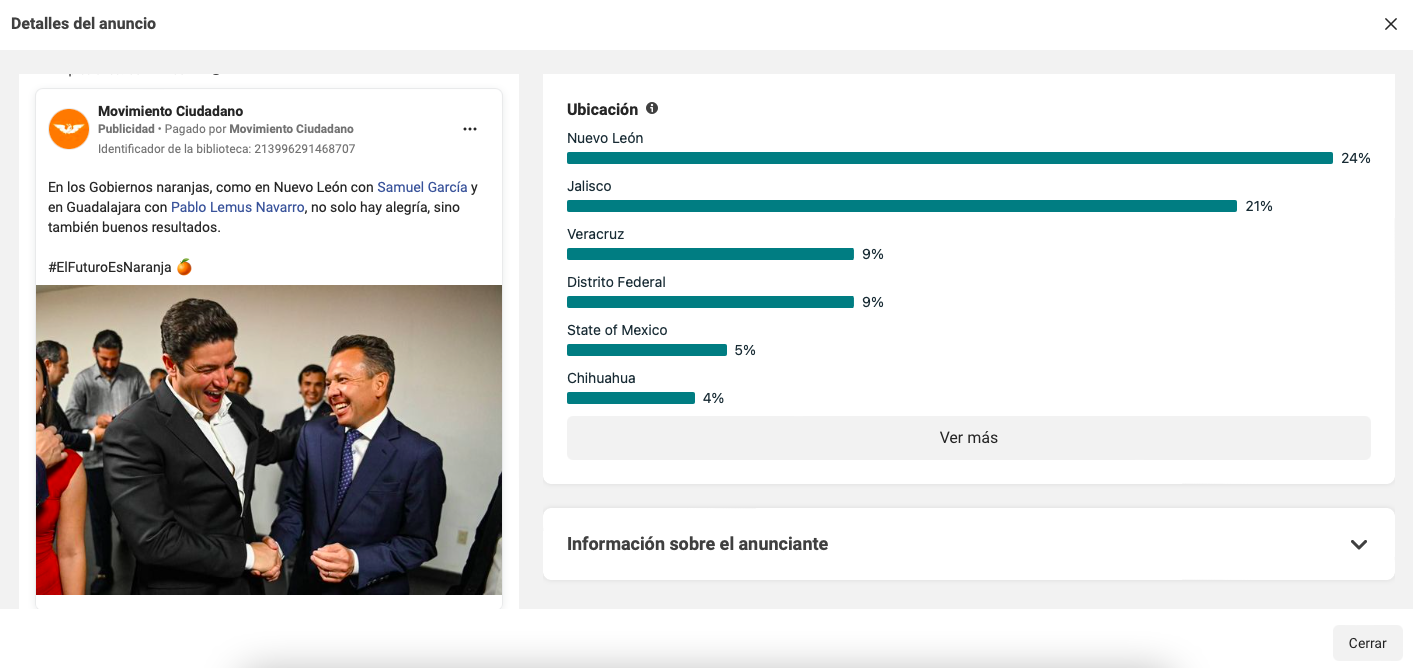This screenshot has height=668, width=1413.
Task: Close the Detalles del anuncio dialog
Action: click(1390, 24)
